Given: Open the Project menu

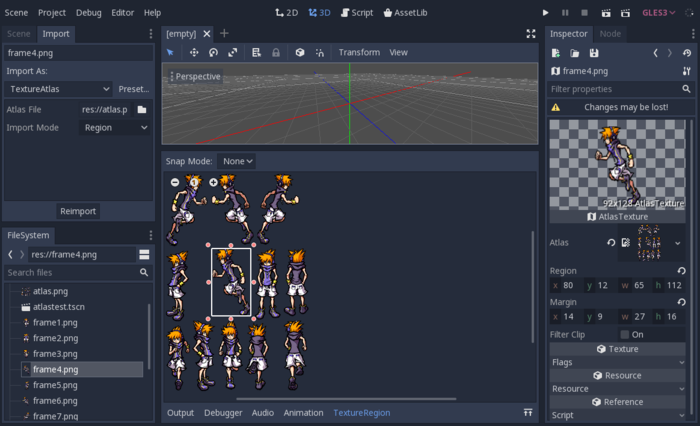Looking at the screenshot, I should pos(52,13).
